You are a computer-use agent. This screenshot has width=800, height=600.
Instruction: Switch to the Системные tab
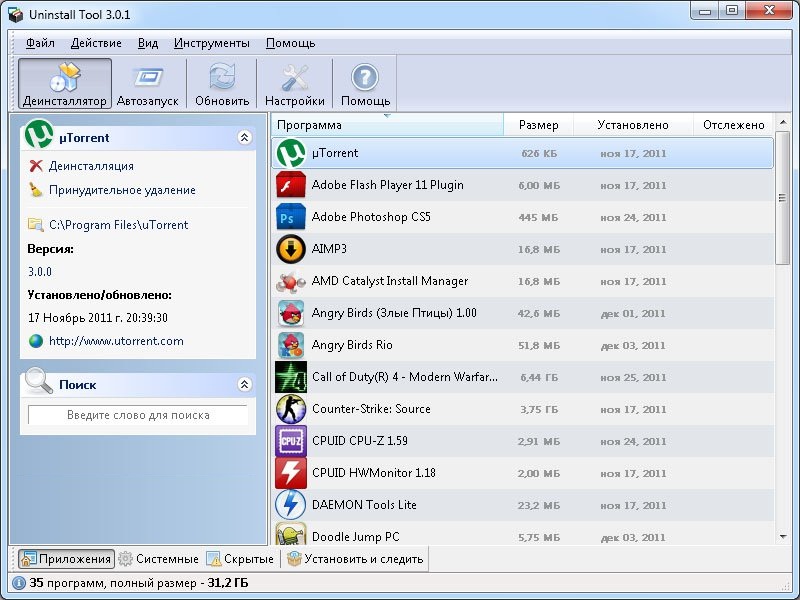[x=159, y=559]
